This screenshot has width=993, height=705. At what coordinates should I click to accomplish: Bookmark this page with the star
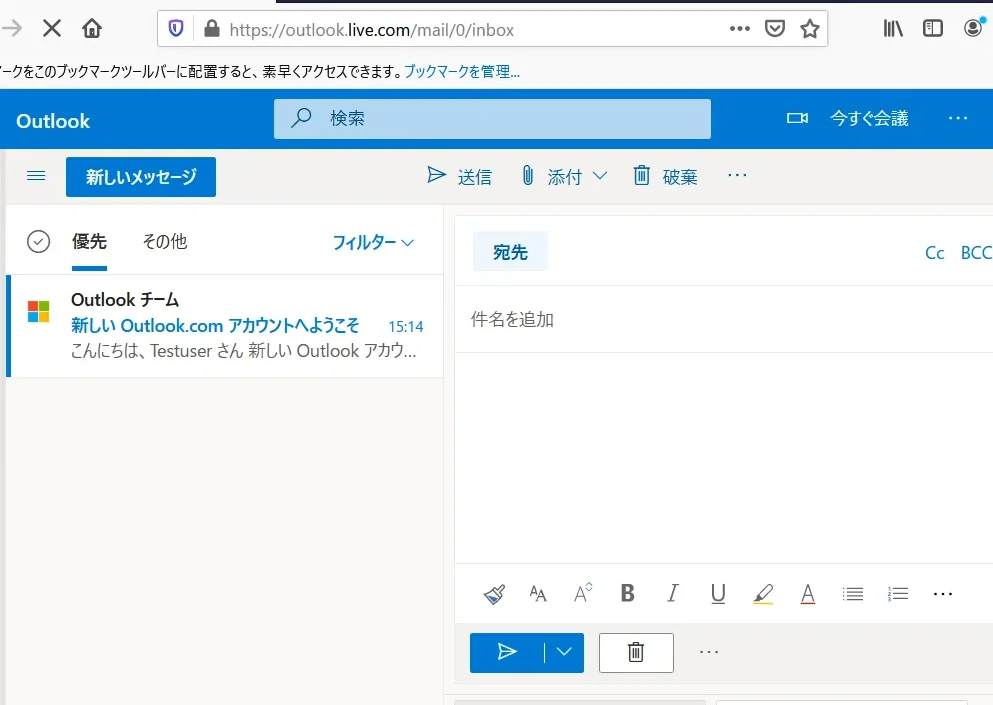(809, 29)
